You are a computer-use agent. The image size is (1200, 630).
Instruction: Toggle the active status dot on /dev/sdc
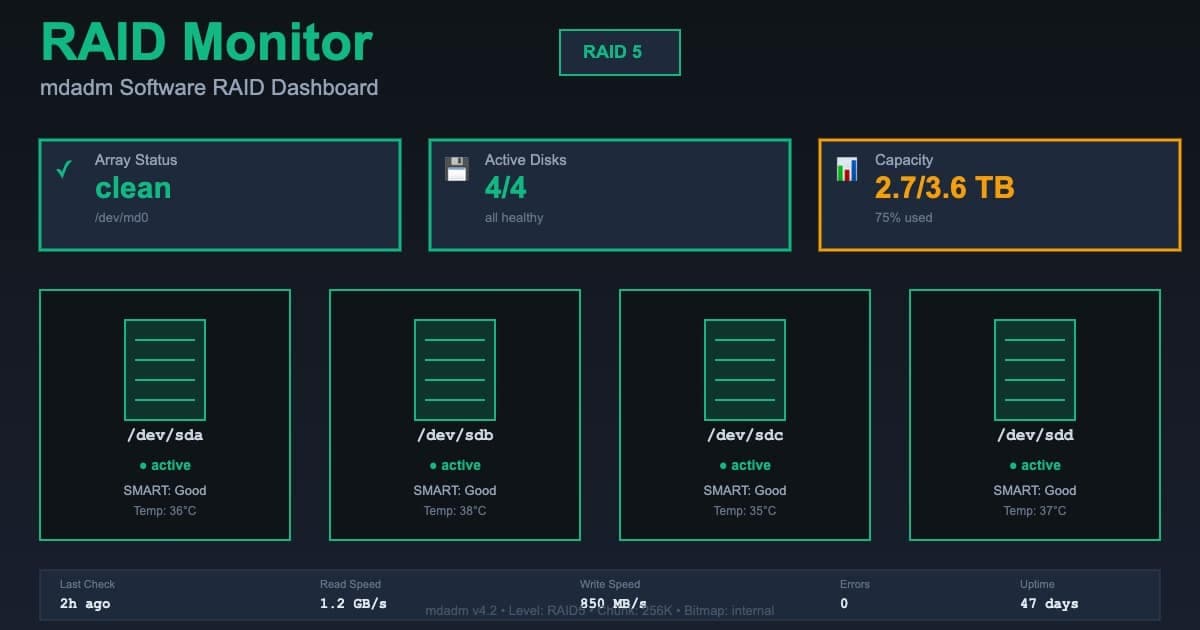723,465
